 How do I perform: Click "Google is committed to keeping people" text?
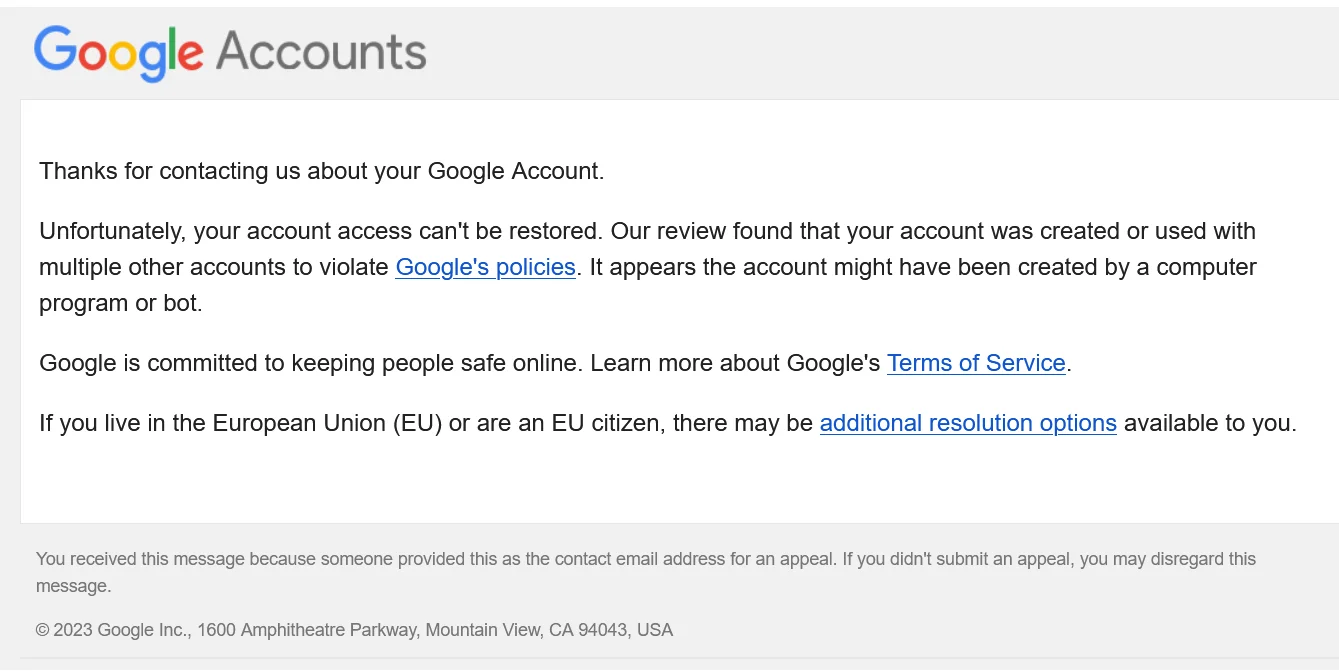tap(209, 363)
